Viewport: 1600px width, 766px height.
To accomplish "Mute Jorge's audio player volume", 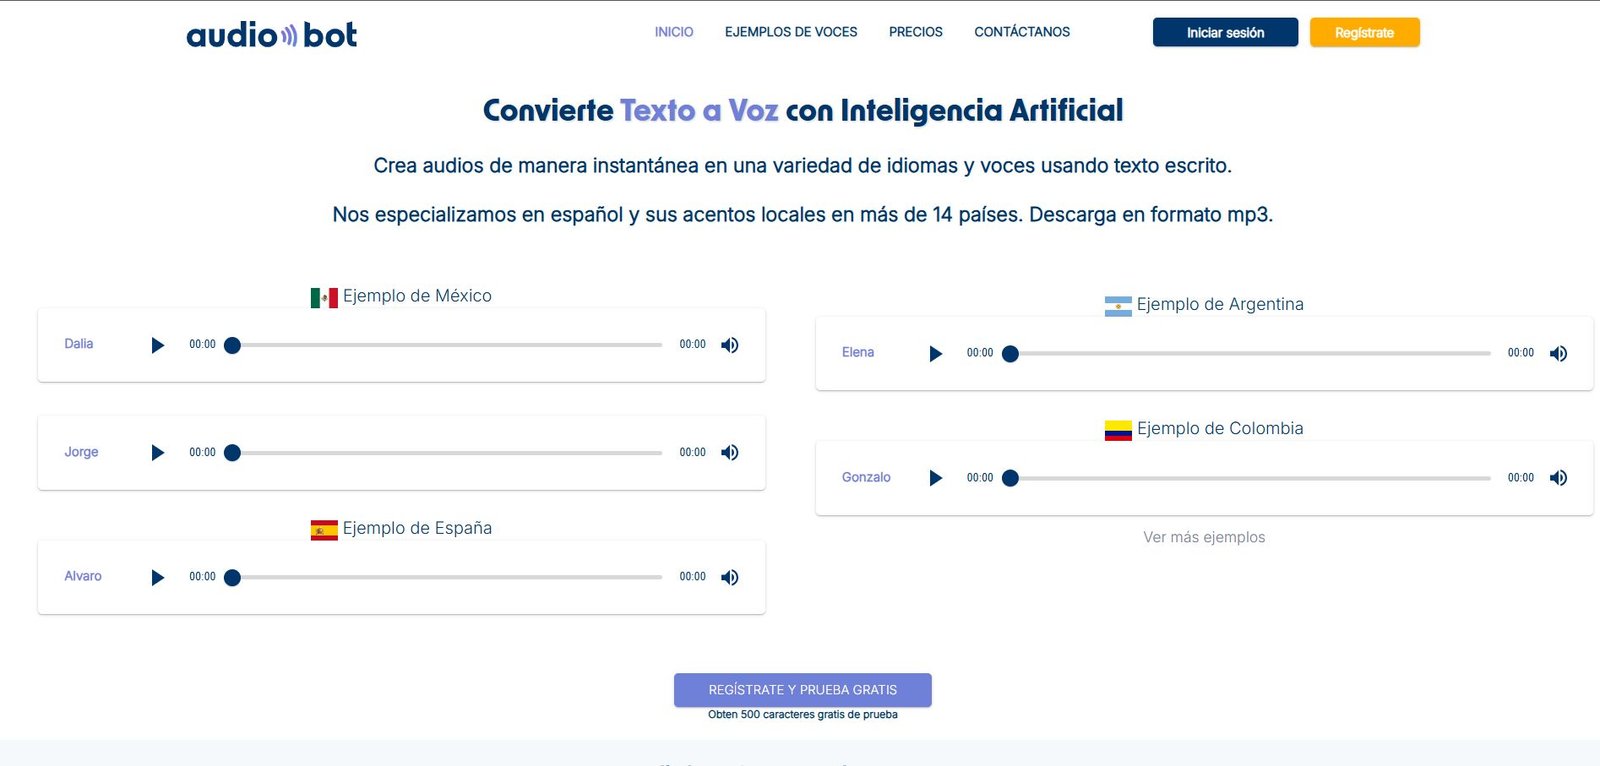I will [730, 453].
